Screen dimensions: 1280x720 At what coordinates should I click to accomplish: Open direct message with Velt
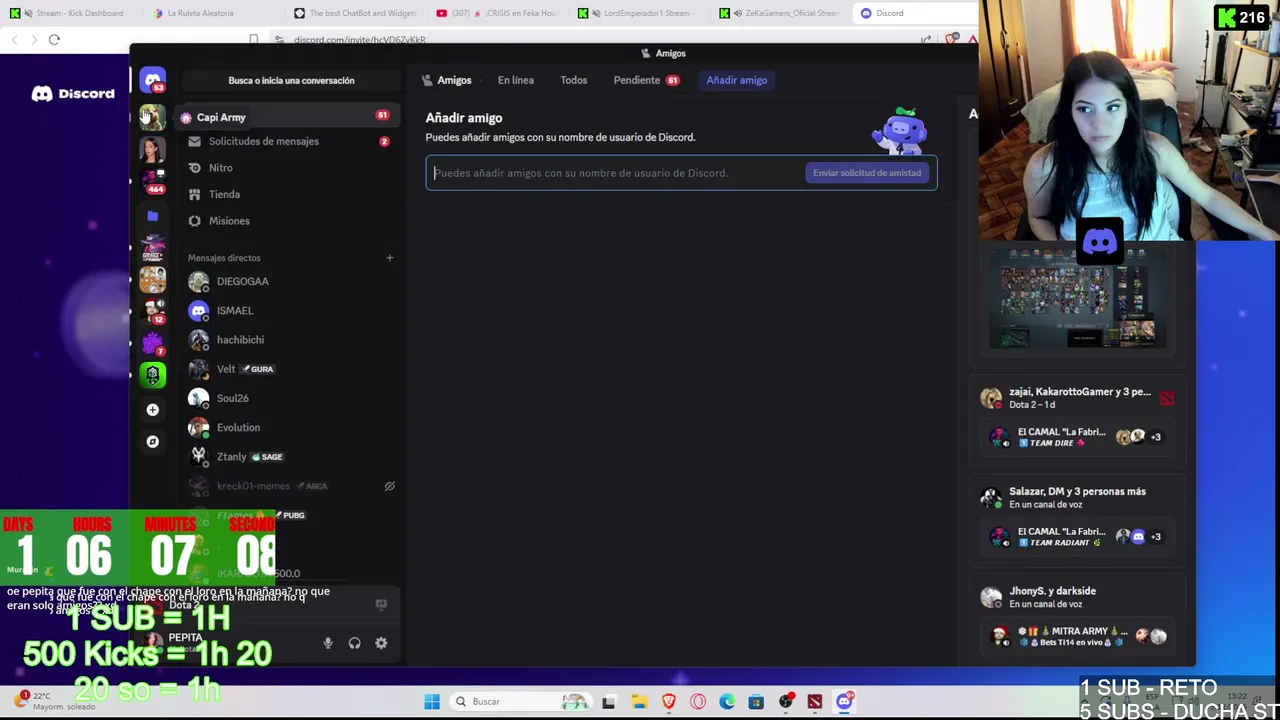click(x=289, y=369)
